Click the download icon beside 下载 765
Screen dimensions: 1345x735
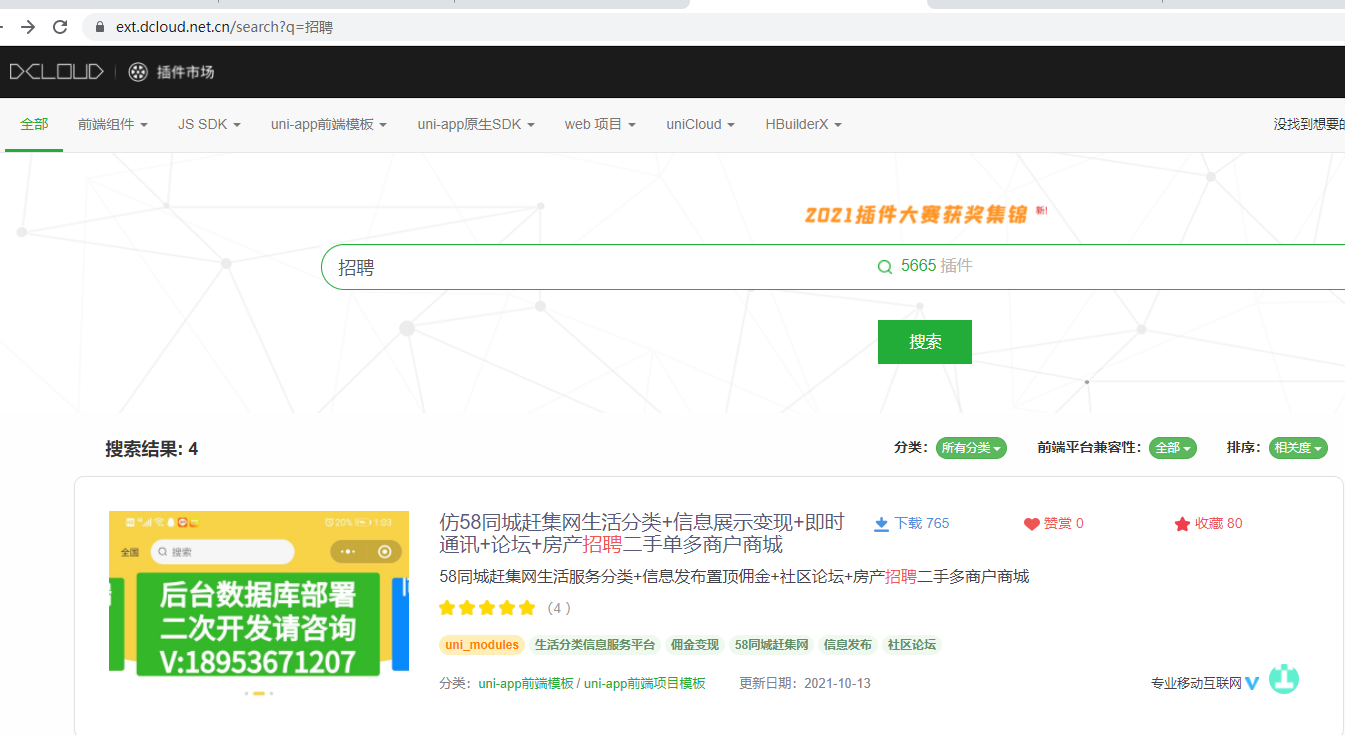click(881, 524)
